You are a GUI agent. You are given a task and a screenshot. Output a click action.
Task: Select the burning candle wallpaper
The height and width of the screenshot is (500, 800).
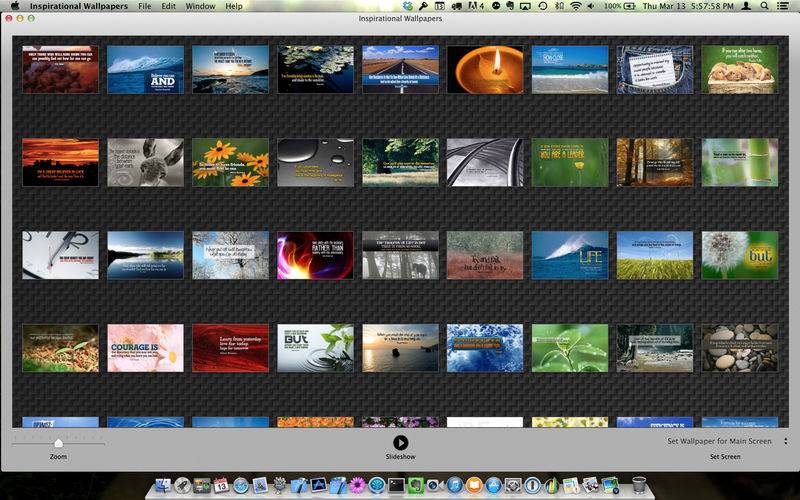click(x=485, y=69)
